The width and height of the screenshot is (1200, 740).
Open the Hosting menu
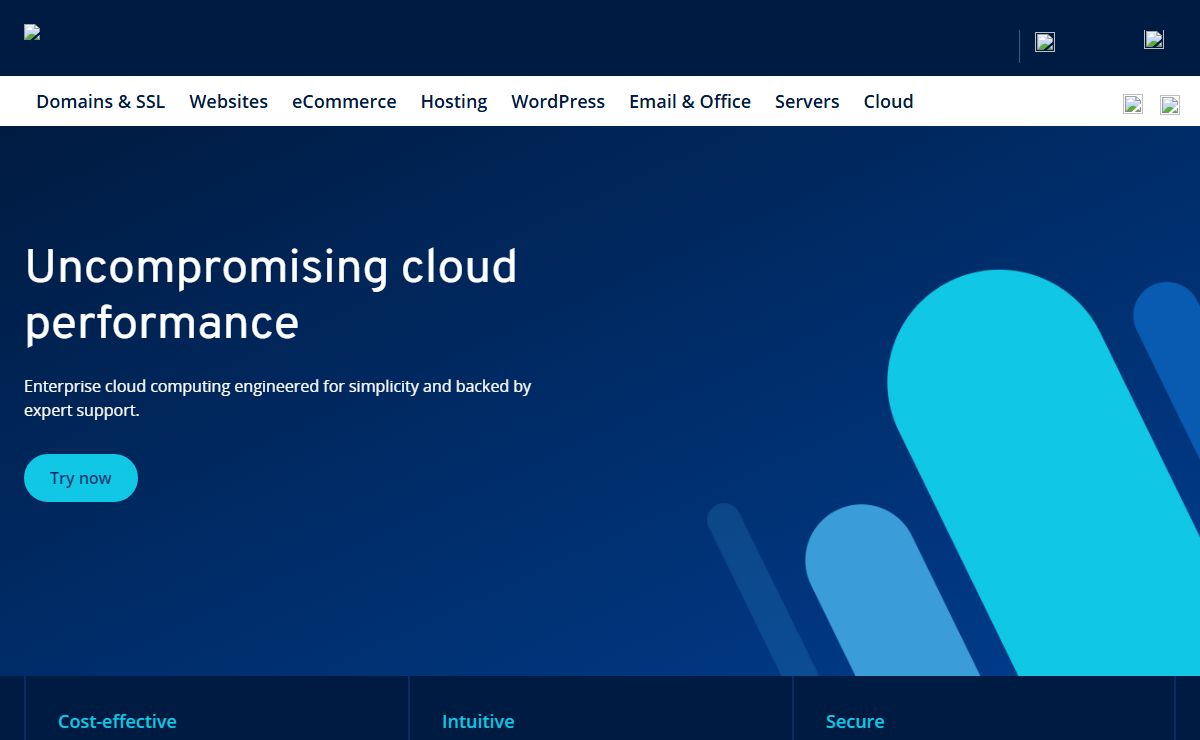(x=454, y=101)
